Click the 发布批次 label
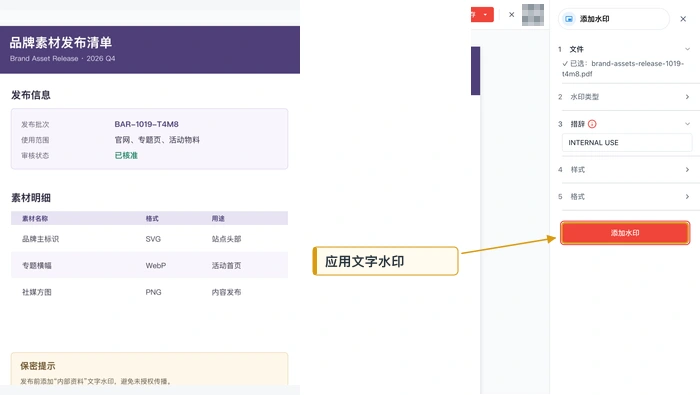This screenshot has width=700, height=395. [35, 124]
